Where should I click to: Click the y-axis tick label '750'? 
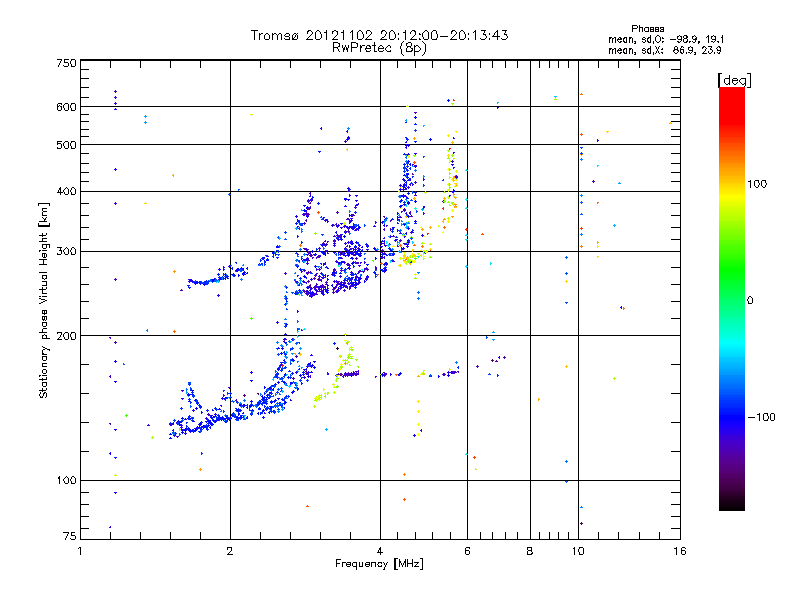[67, 63]
